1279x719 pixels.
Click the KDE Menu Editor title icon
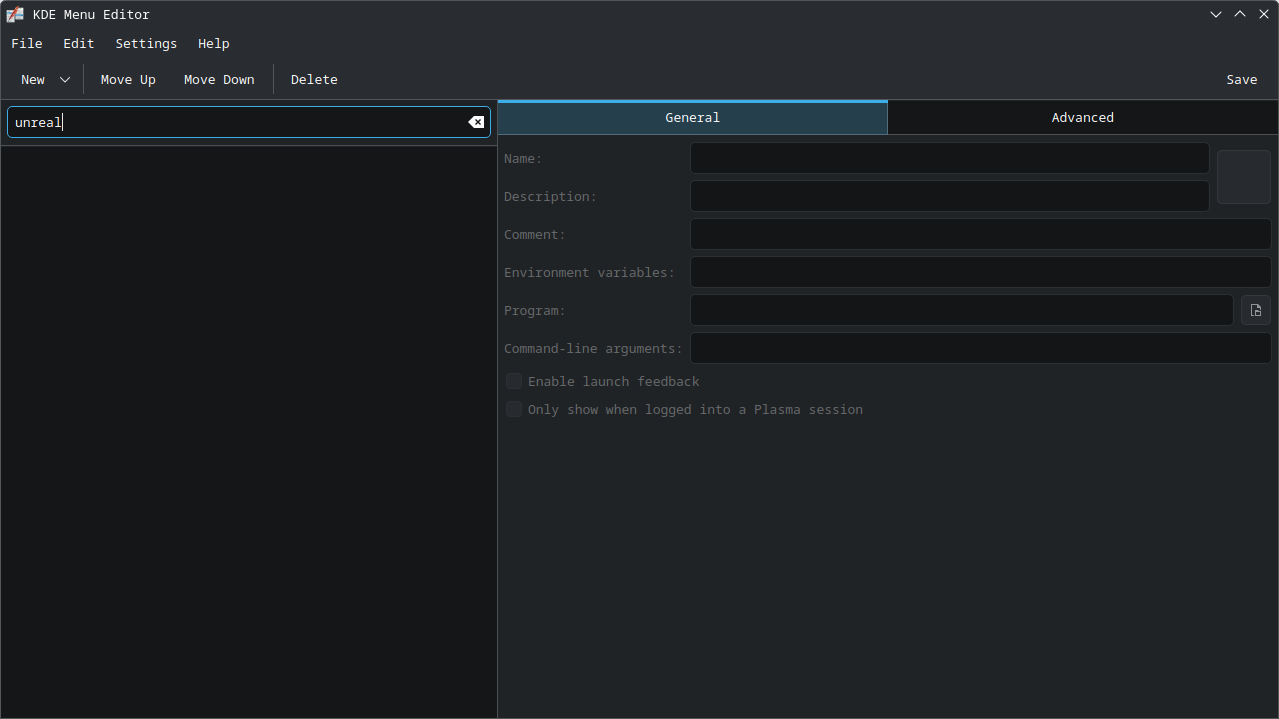pos(15,14)
